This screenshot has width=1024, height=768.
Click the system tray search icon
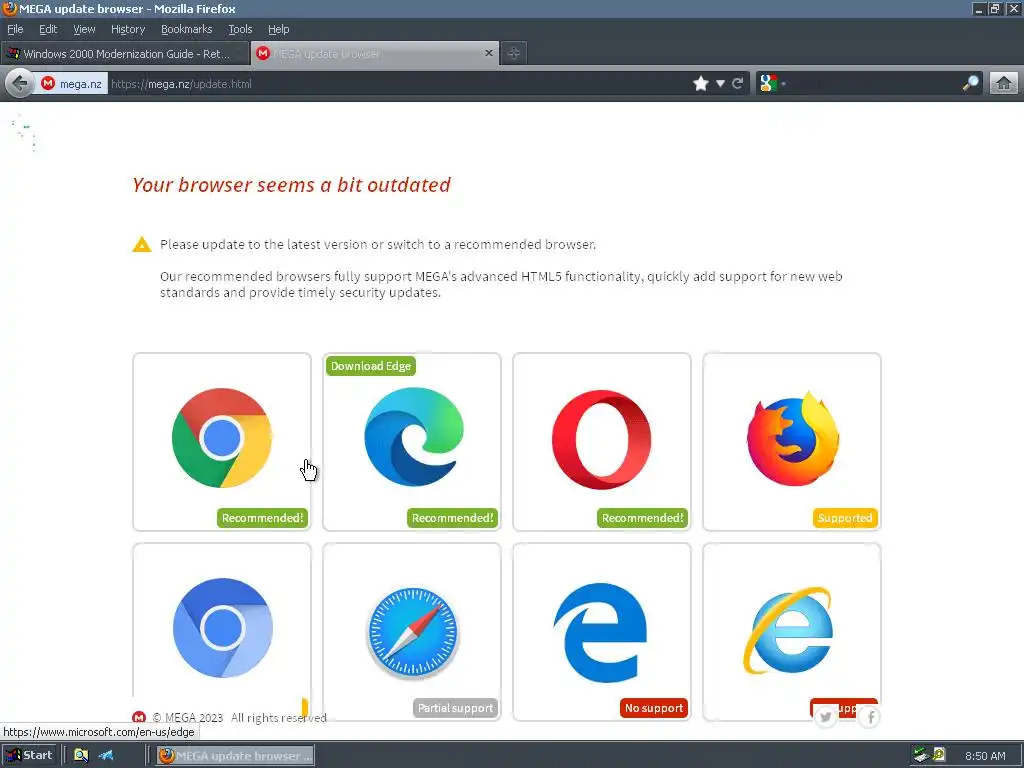tap(938, 755)
